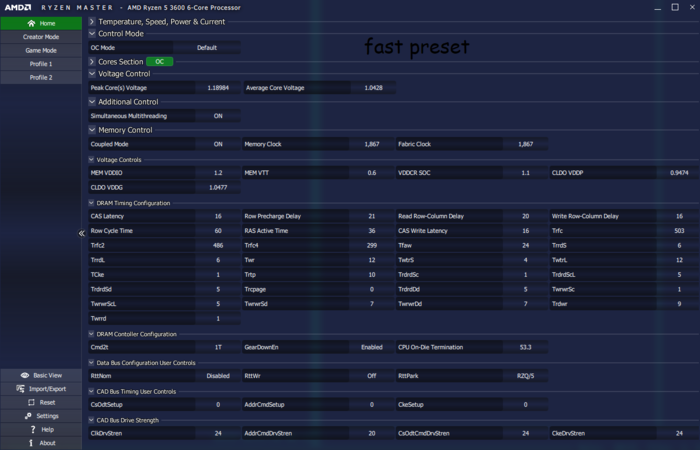The image size is (700, 450).
Task: Click AddrCmdDrvStren value 20
Action: click(371, 433)
